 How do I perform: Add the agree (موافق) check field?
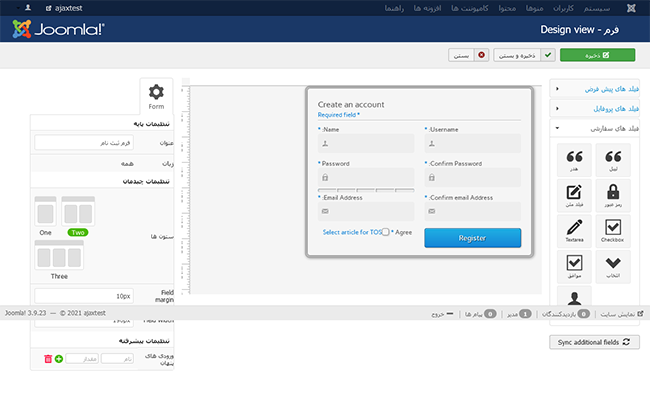[574, 266]
